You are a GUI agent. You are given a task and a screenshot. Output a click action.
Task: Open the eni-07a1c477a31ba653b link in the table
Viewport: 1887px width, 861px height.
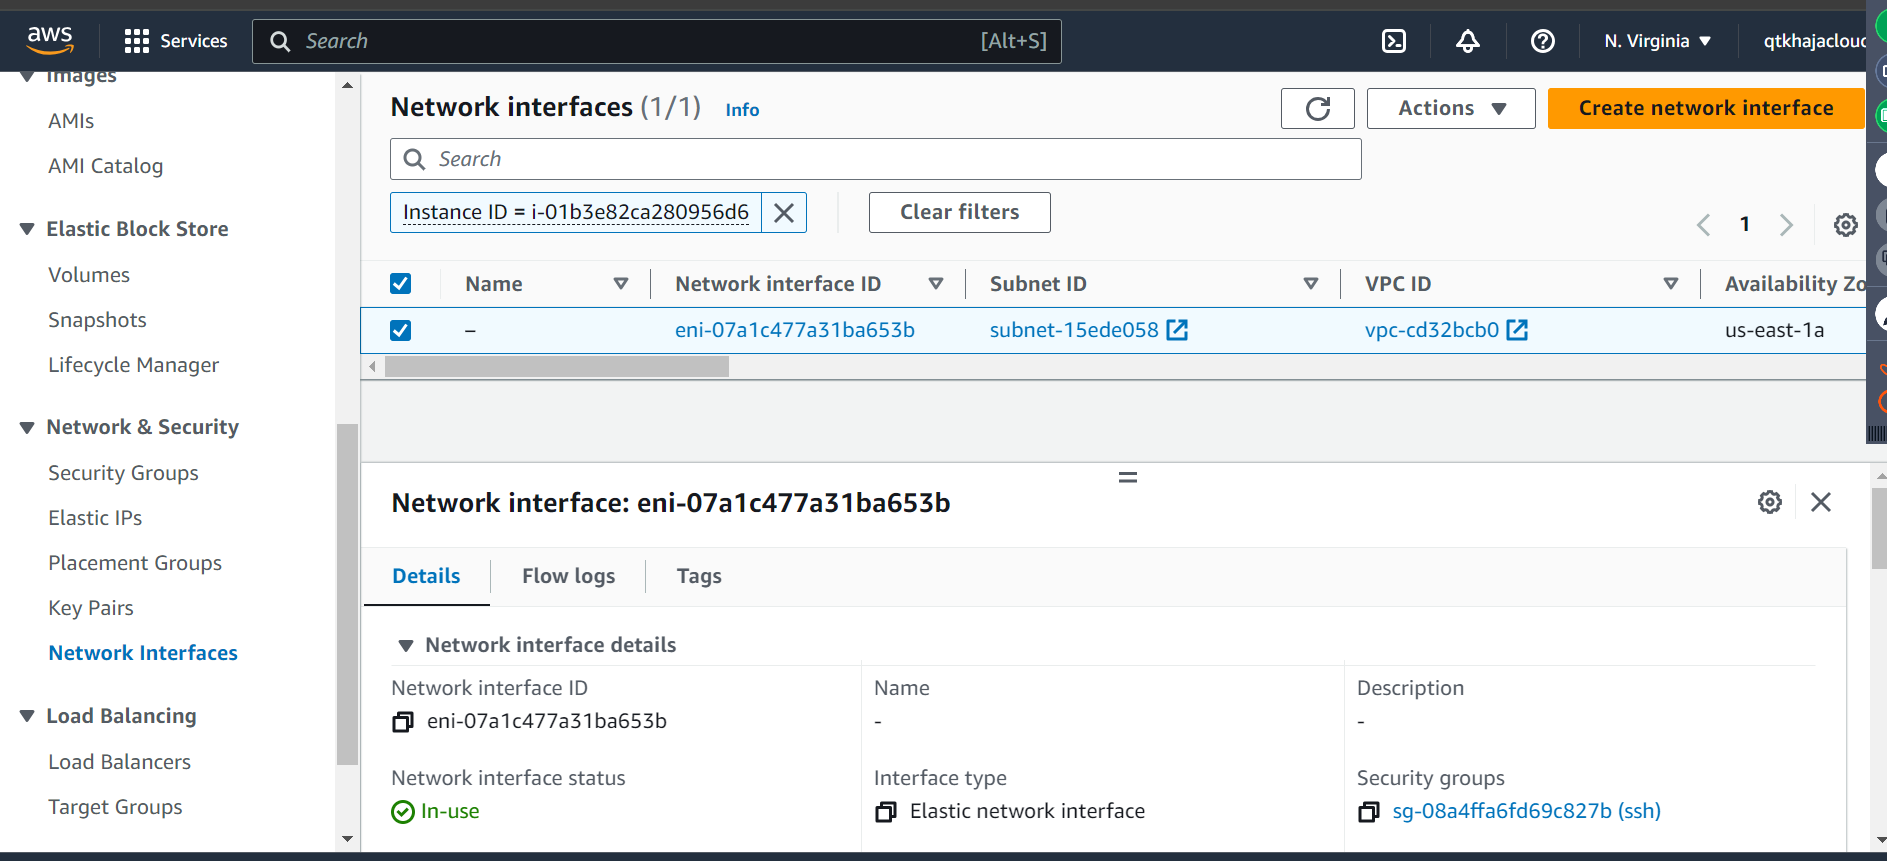pos(795,330)
